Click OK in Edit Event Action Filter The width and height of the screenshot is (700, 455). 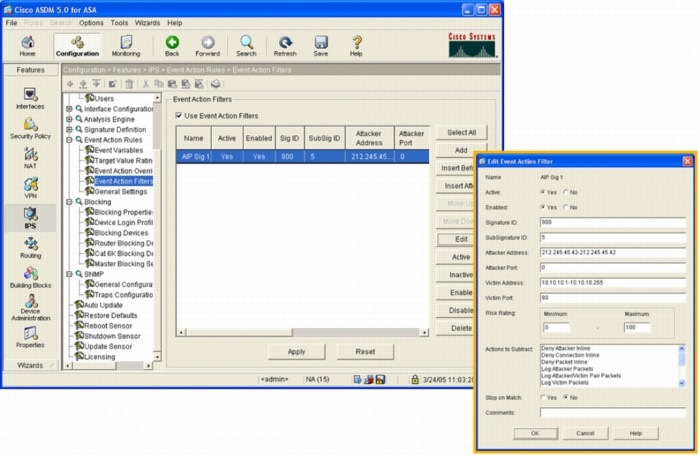coord(535,433)
